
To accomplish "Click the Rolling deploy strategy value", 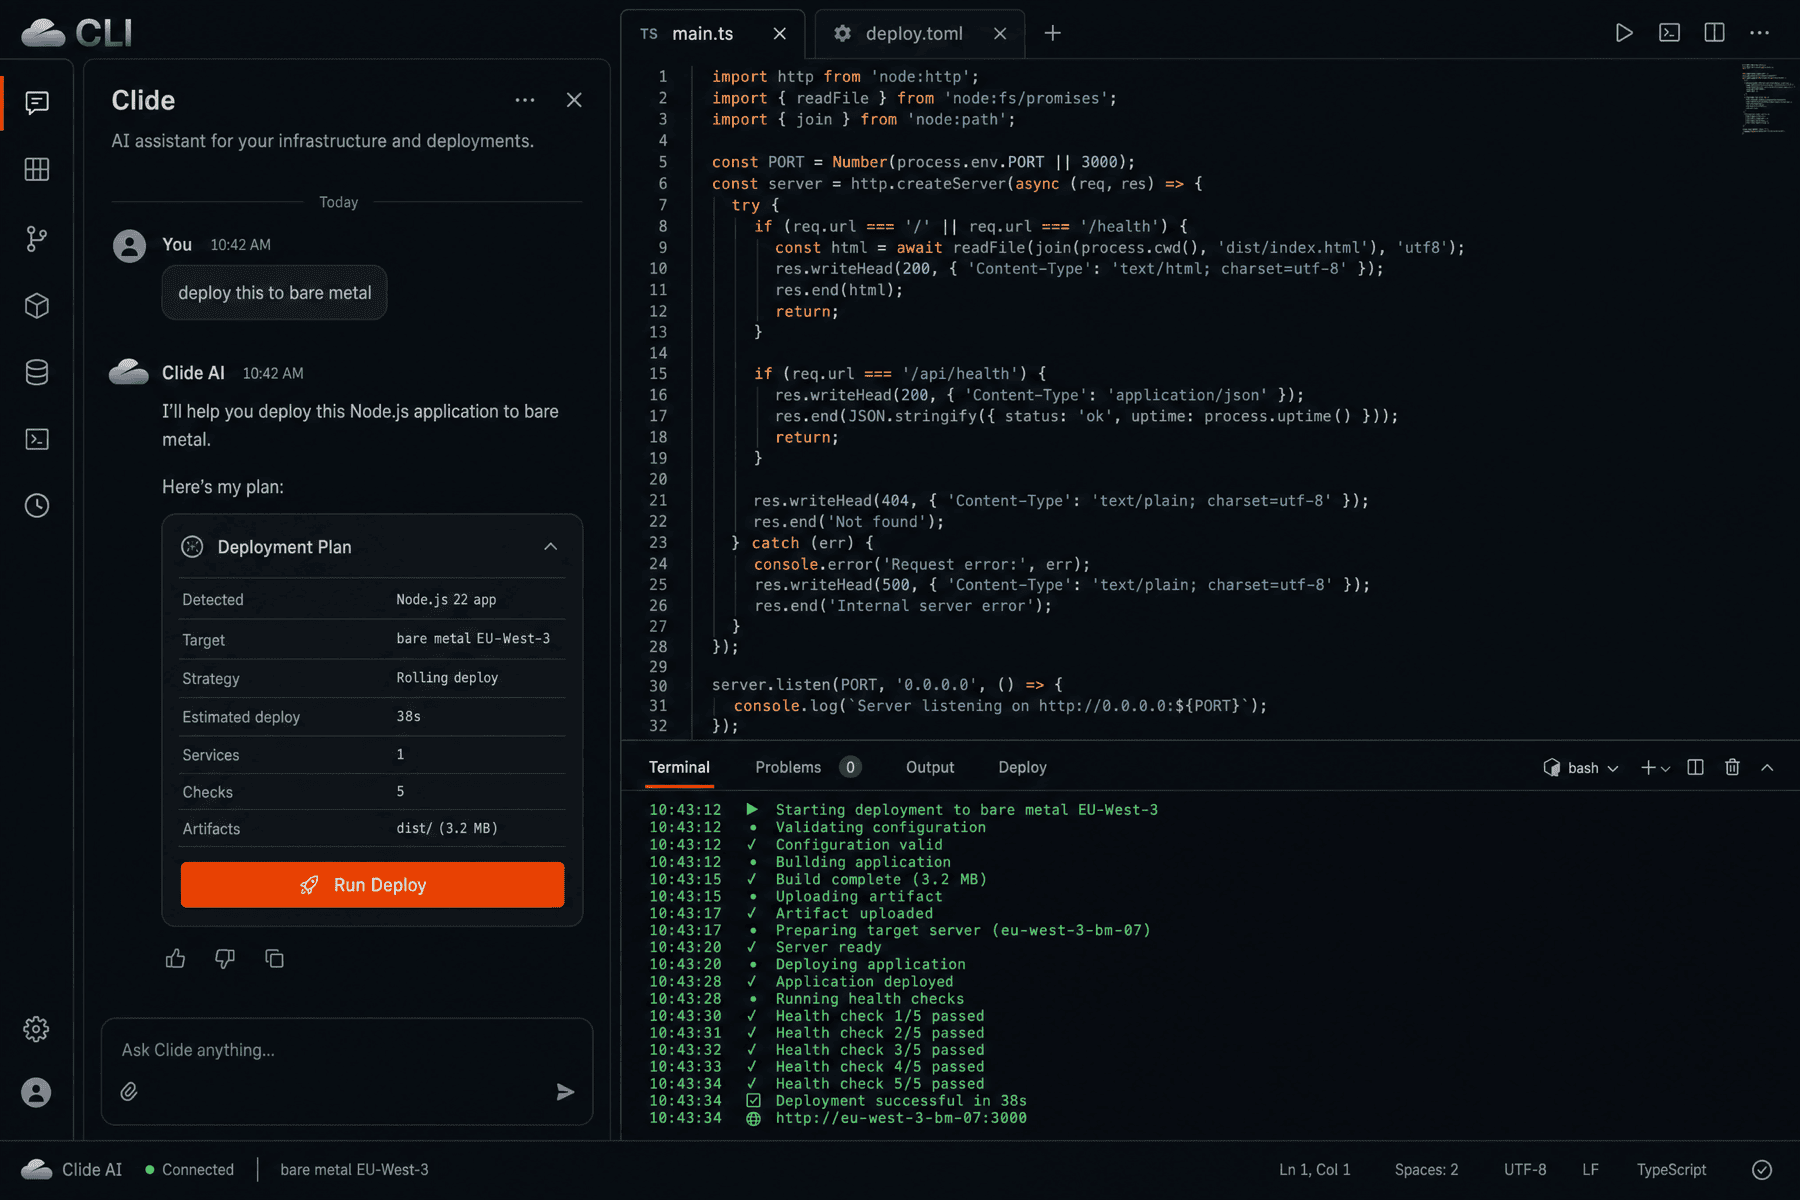I will tap(447, 678).
